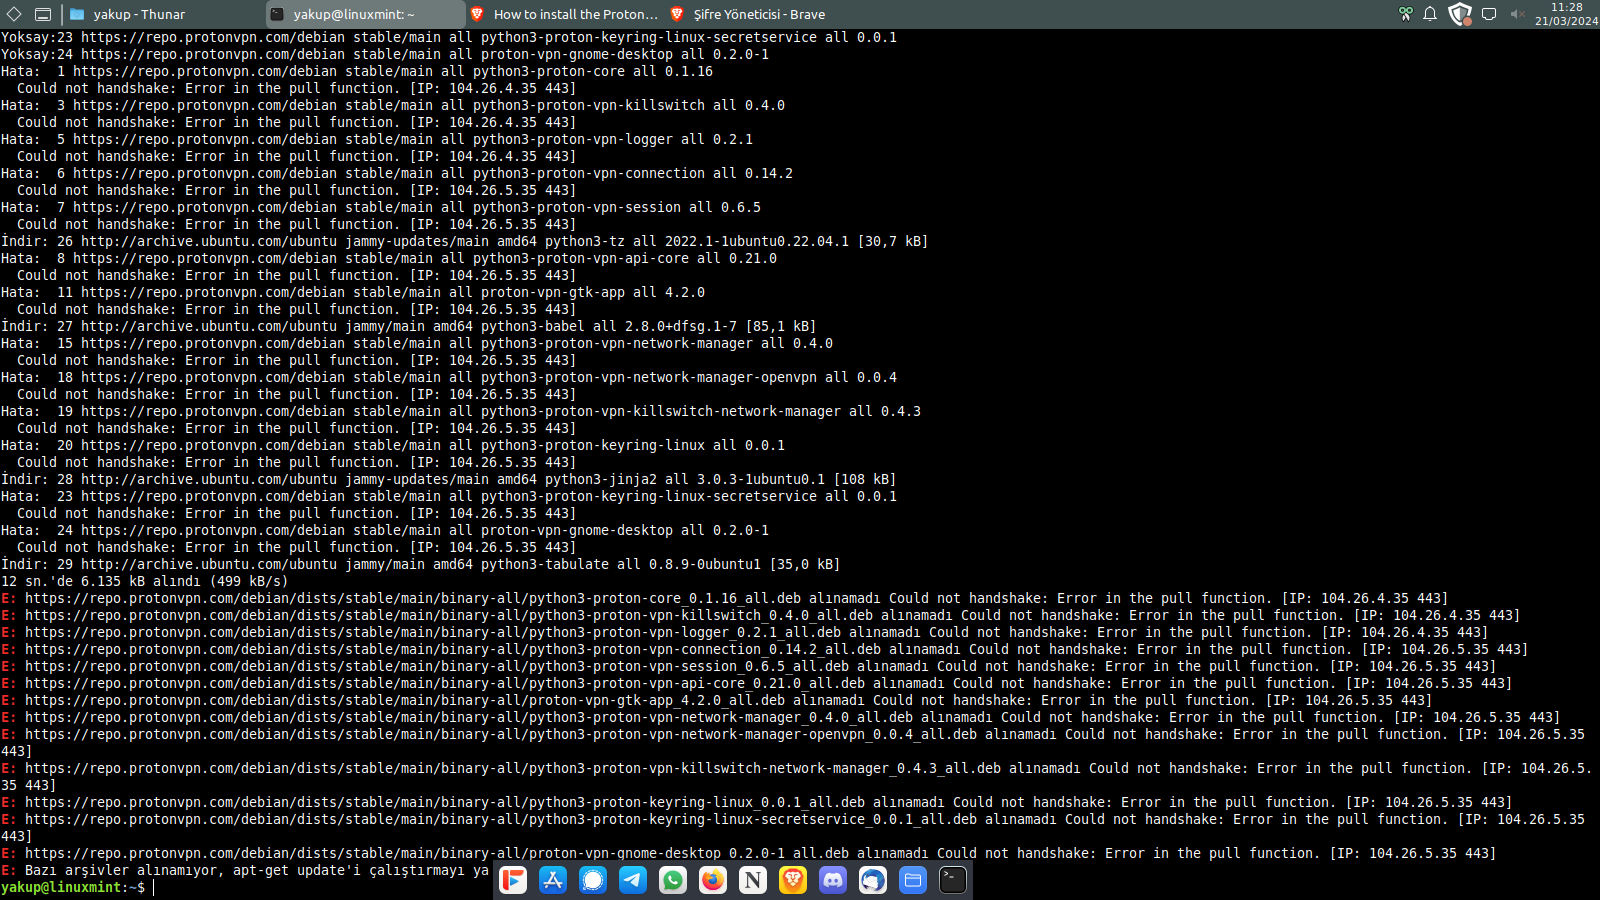1600x900 pixels.
Task: Click the shield update manager tray icon
Action: tap(1460, 14)
